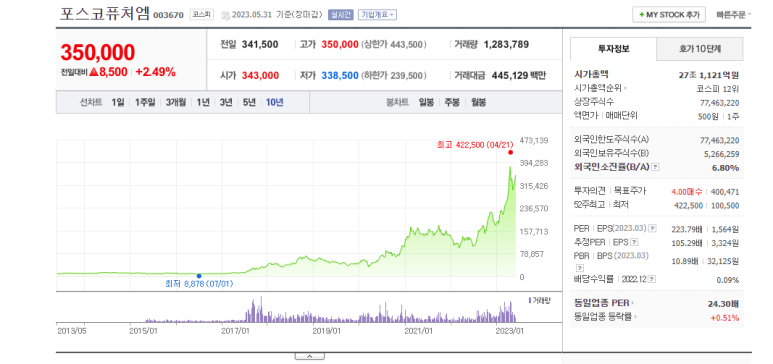773x364 pixels.
Task: Open the 시가총액순위 link
Action: pos(600,88)
